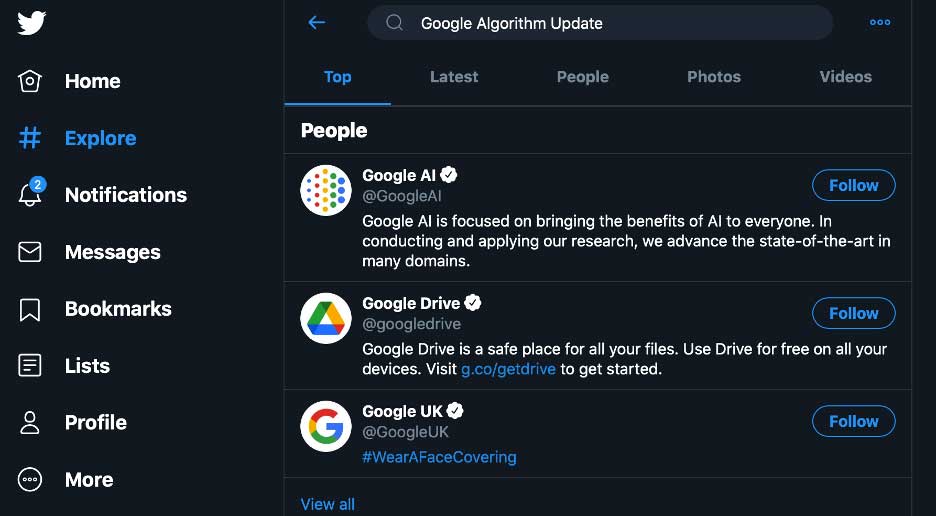
Task: Follow the Google Drive account
Action: (x=854, y=313)
